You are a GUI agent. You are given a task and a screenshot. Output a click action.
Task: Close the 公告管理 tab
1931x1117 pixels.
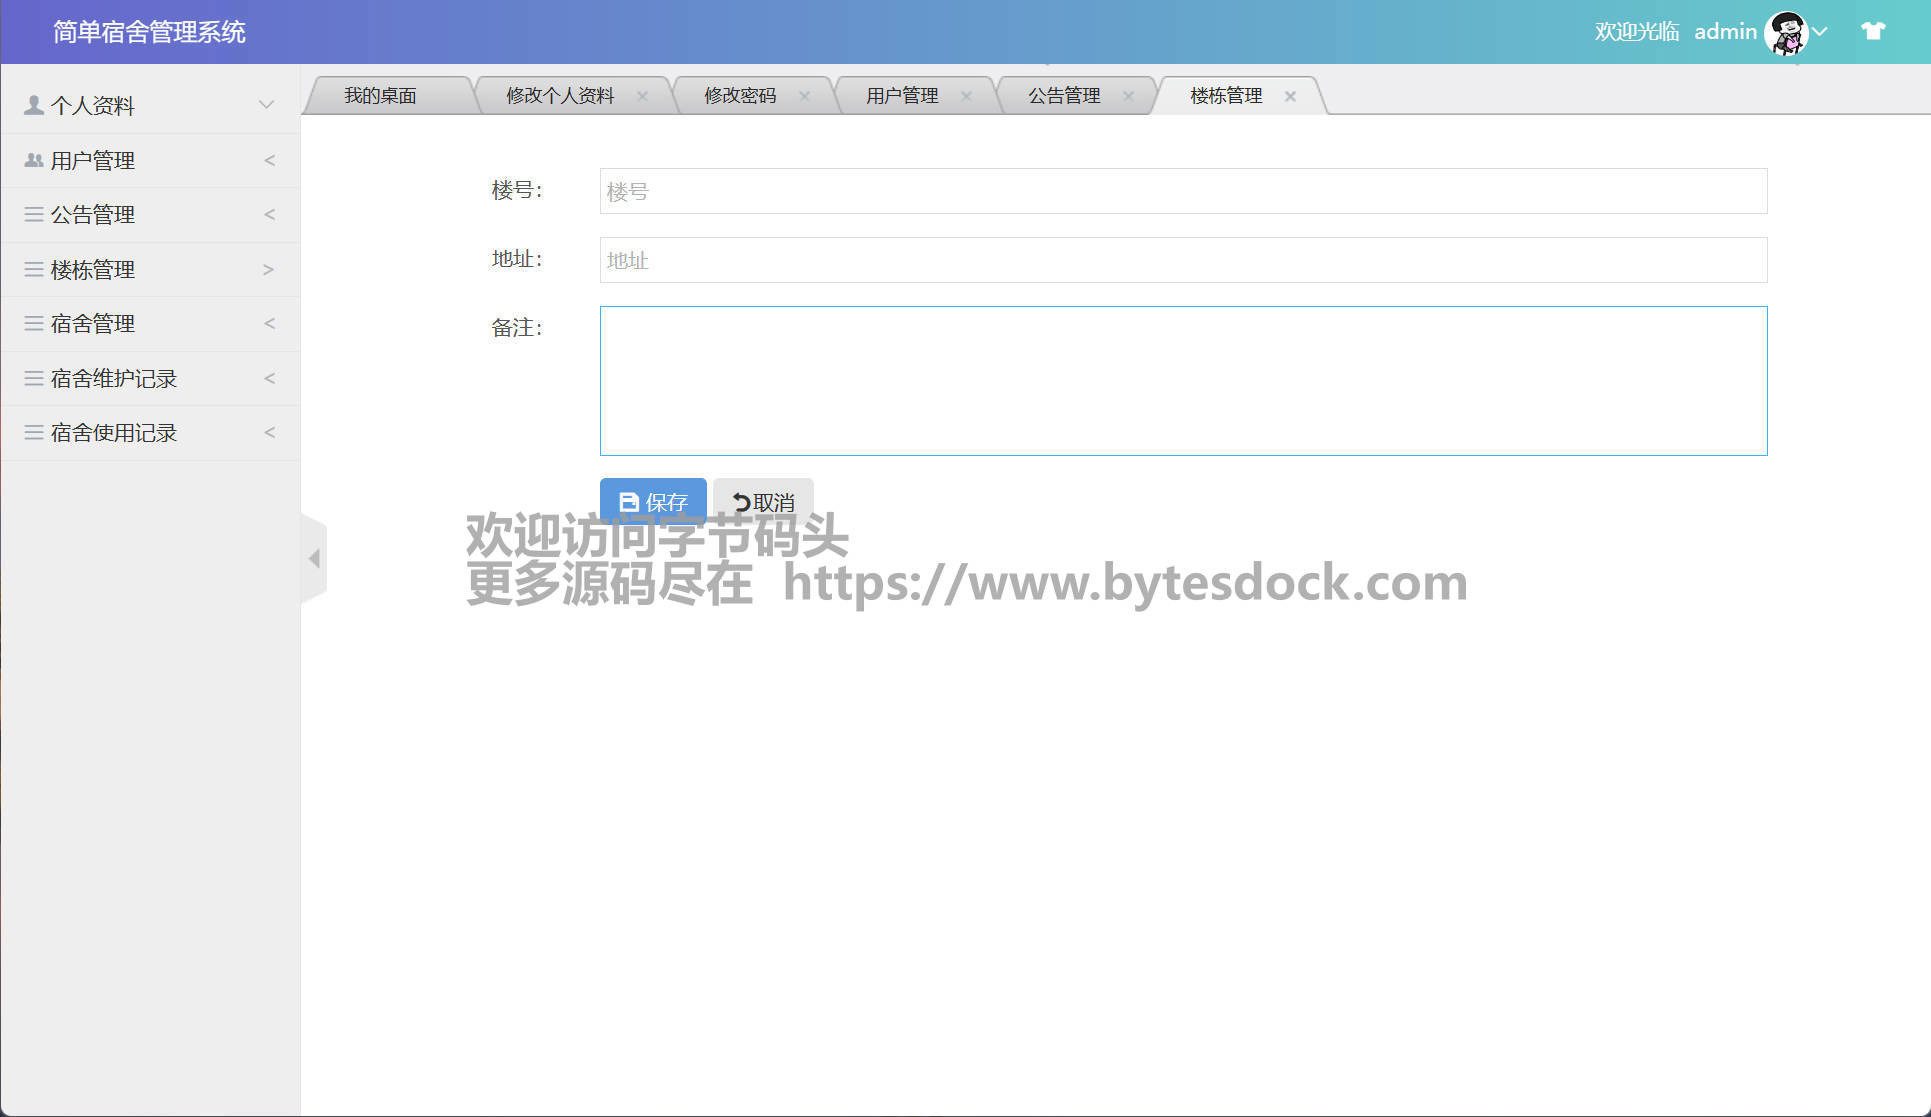[1128, 96]
